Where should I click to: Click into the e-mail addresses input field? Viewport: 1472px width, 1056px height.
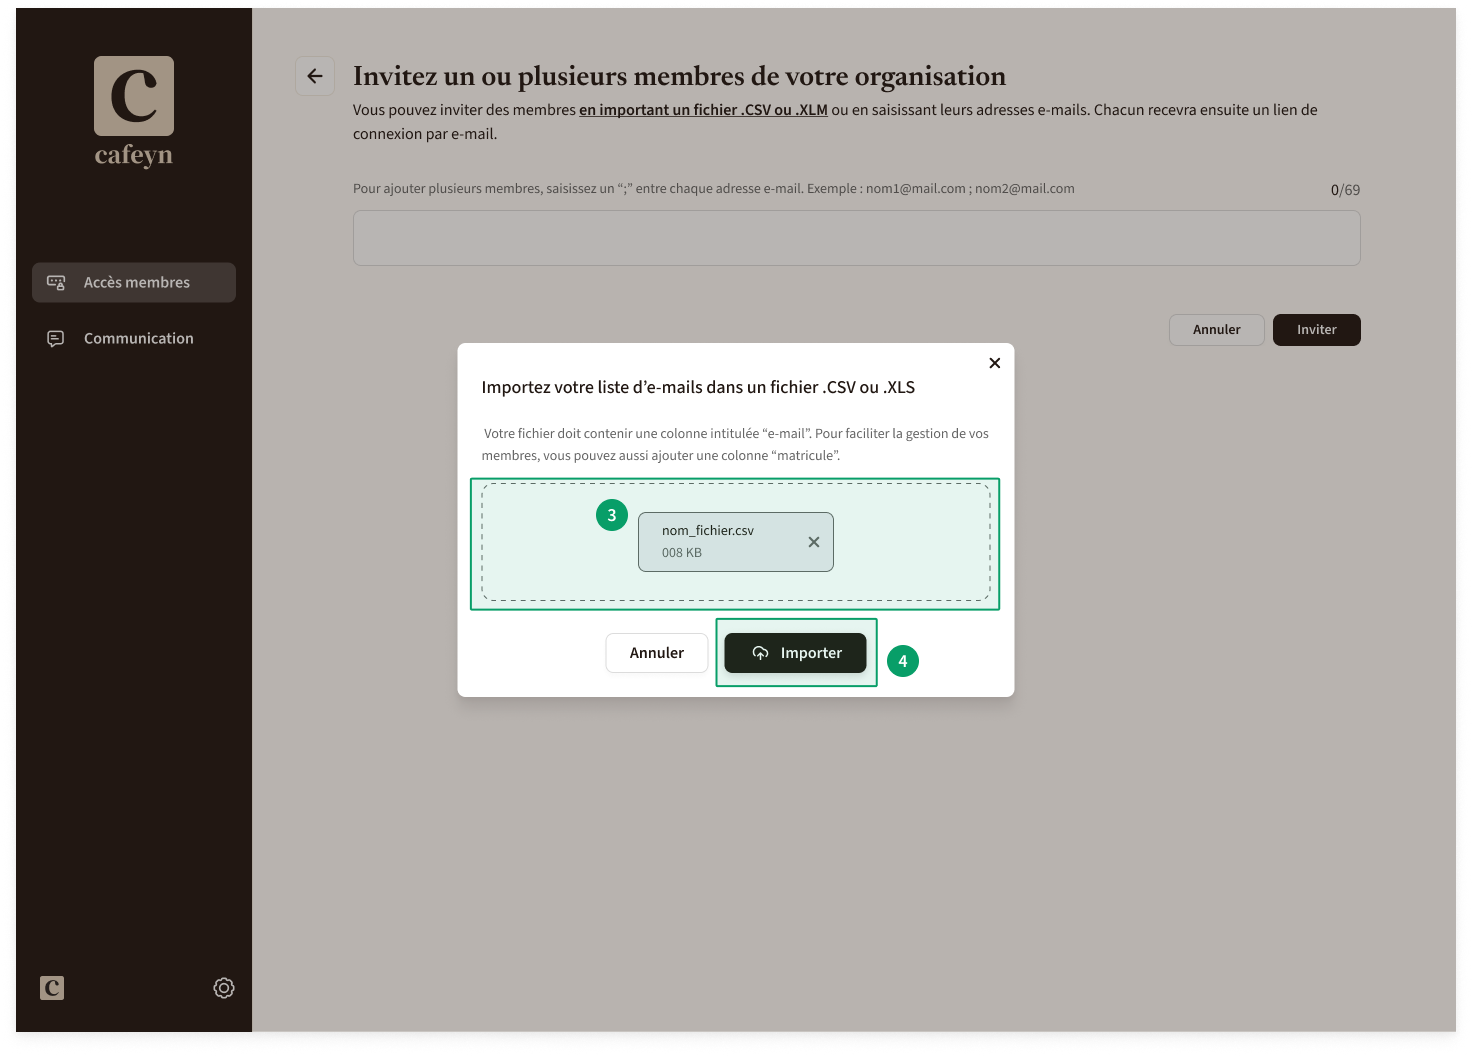coord(857,238)
